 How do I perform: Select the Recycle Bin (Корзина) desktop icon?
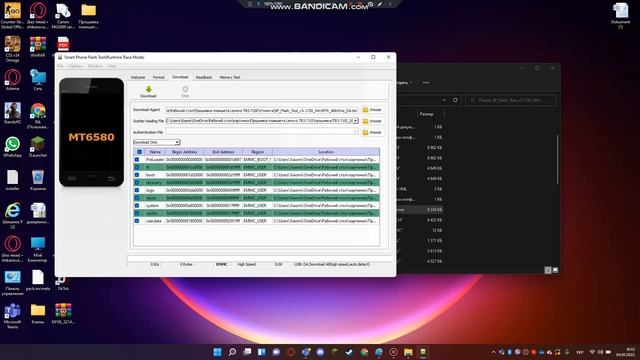click(38, 181)
